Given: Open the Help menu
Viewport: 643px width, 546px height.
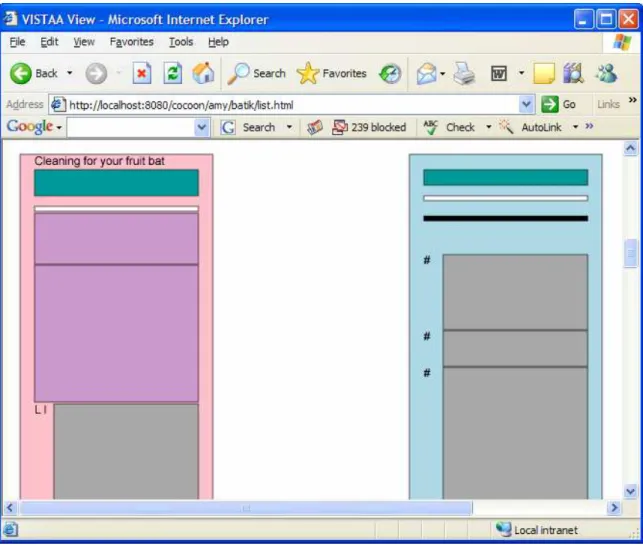Looking at the screenshot, I should click(218, 42).
